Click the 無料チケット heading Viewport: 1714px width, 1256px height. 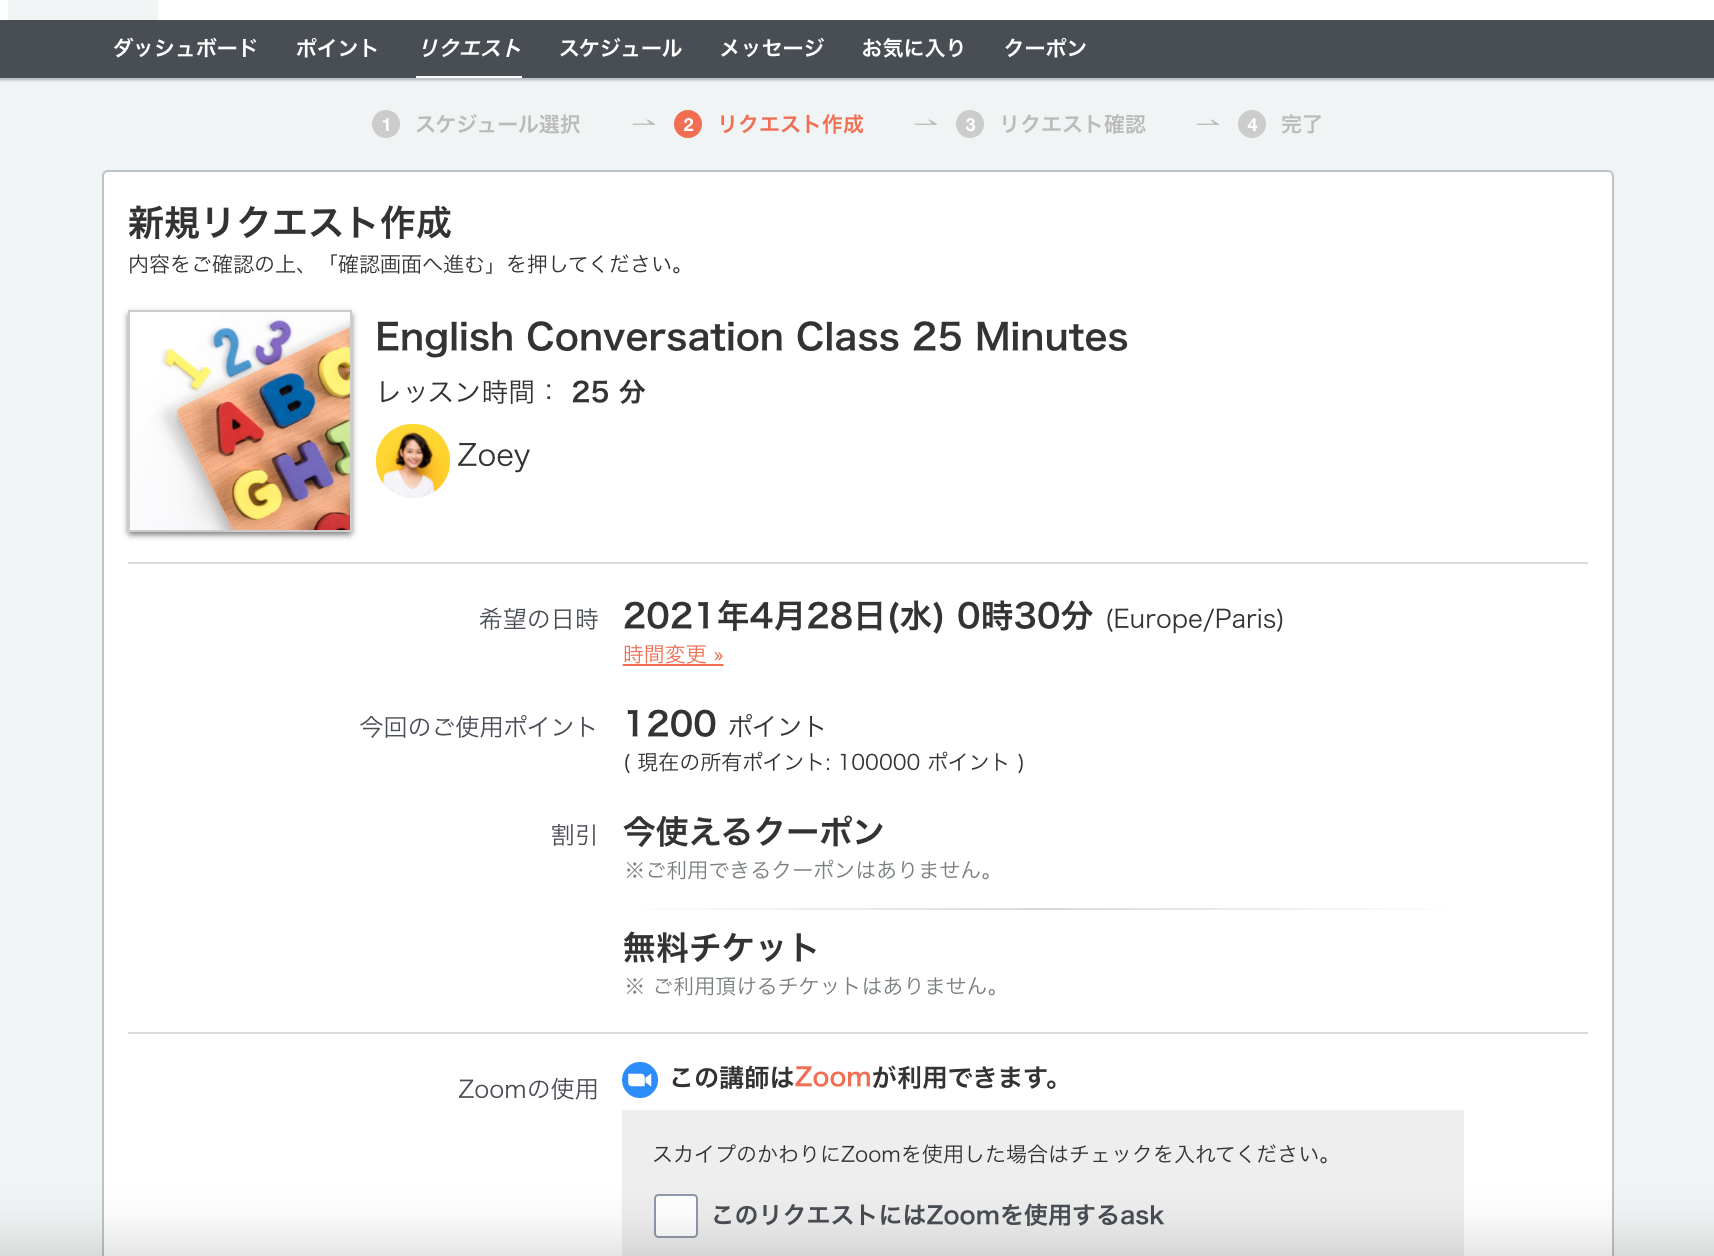[x=720, y=947]
